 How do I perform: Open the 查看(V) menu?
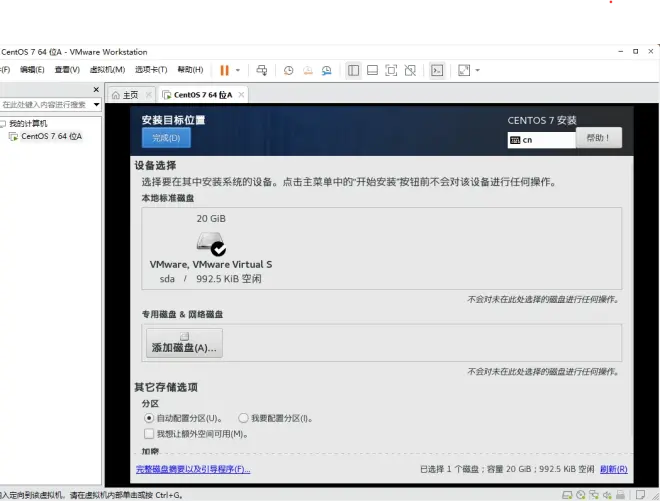point(67,70)
